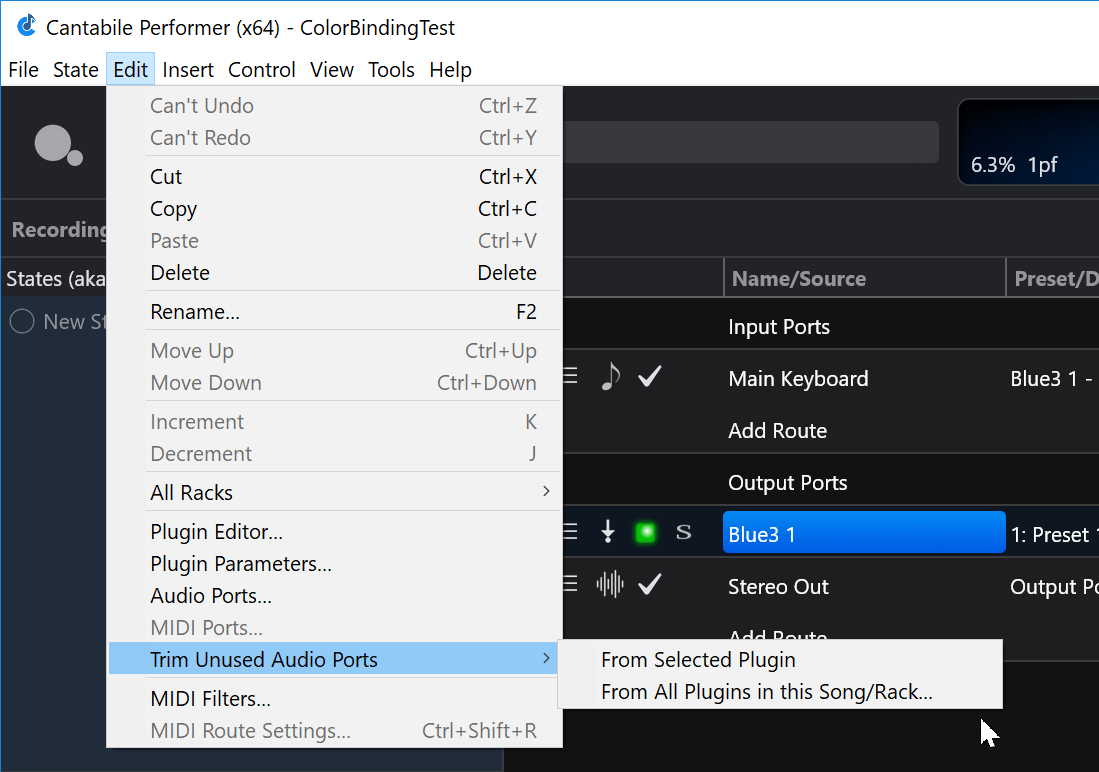Open the Main Keyboard row hamburger menu
Image resolution: width=1099 pixels, height=772 pixels.
571,377
